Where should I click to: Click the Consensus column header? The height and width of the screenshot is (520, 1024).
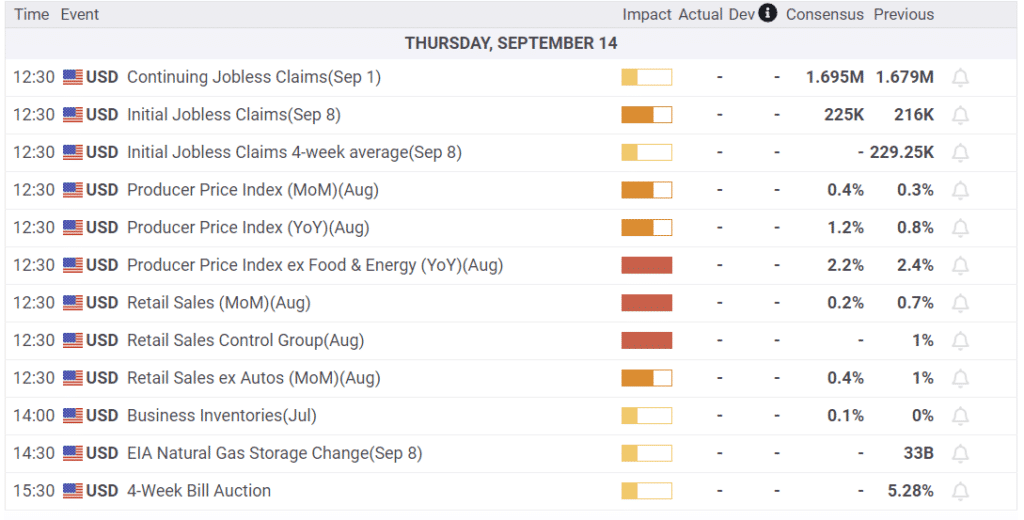click(x=825, y=14)
